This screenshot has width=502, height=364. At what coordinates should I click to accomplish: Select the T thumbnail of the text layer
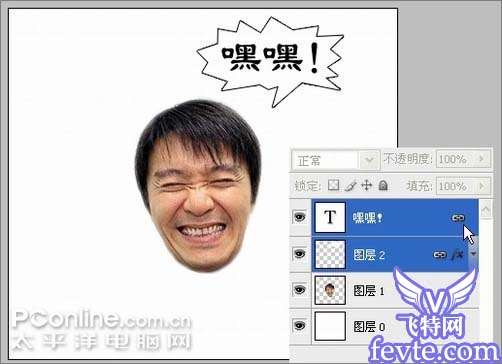(x=330, y=217)
